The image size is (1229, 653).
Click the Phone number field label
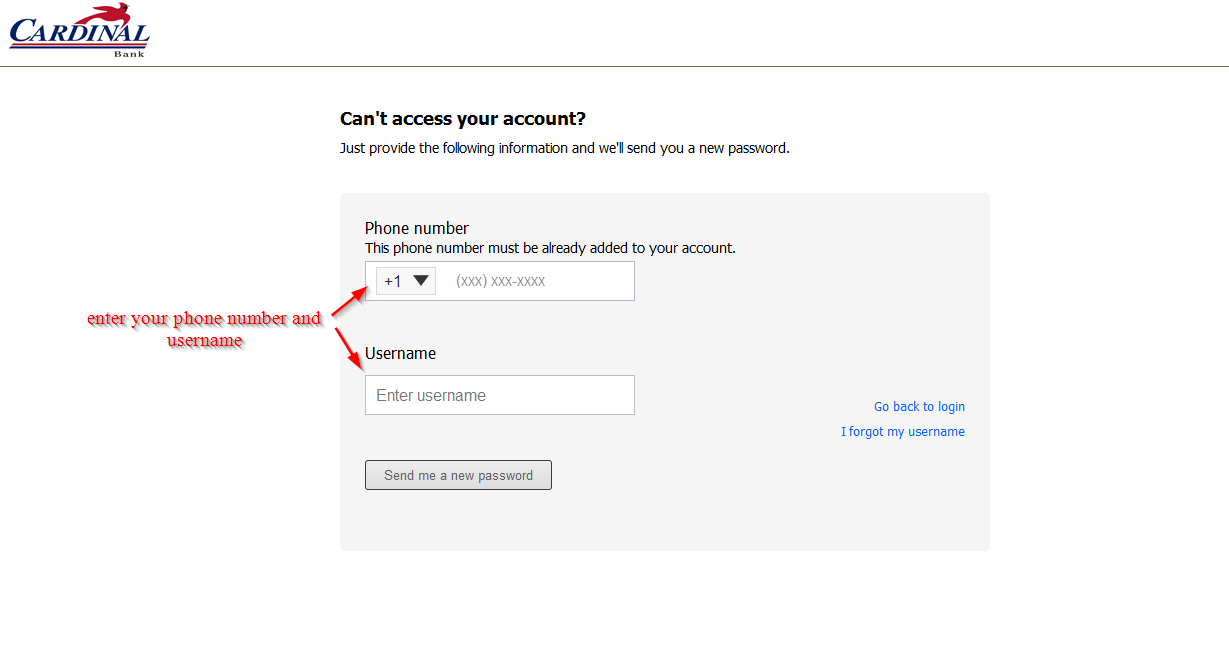417,228
